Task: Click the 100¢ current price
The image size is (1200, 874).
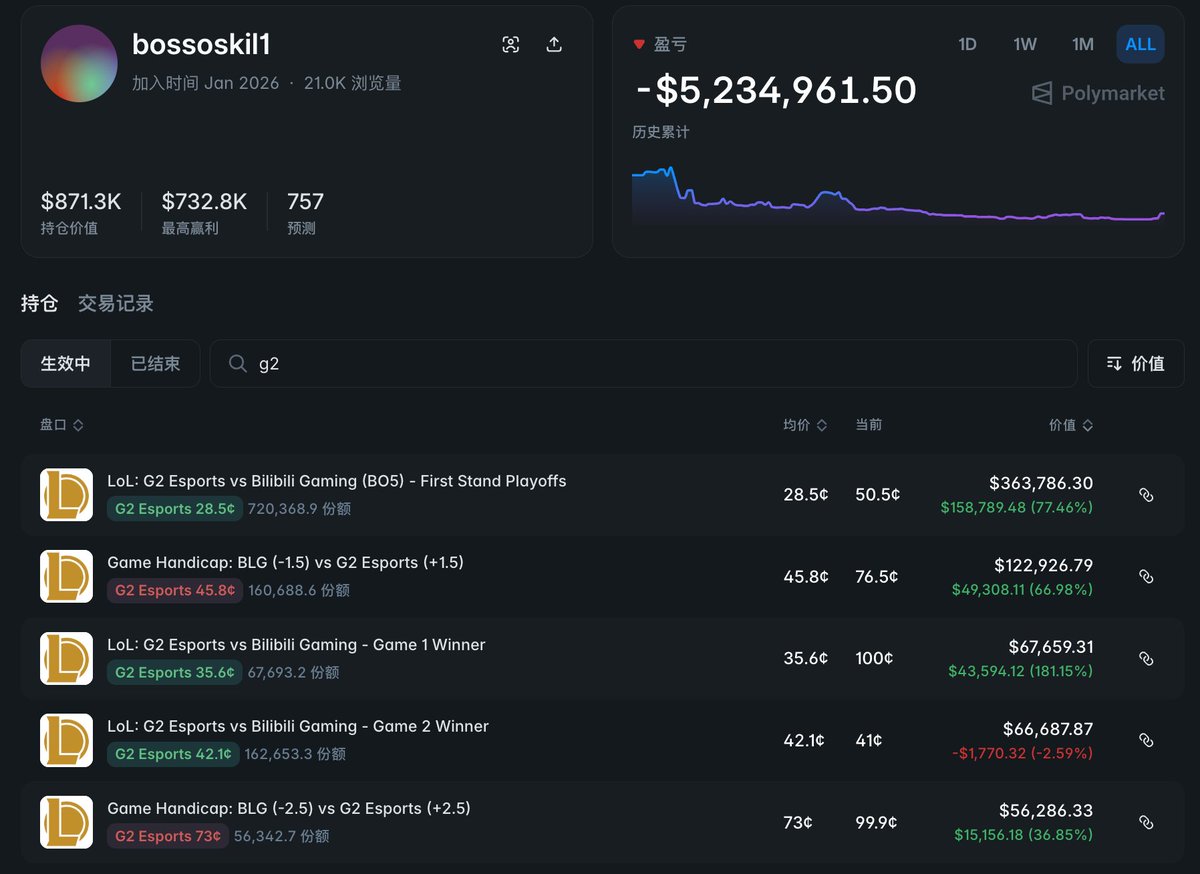Action: 874,659
